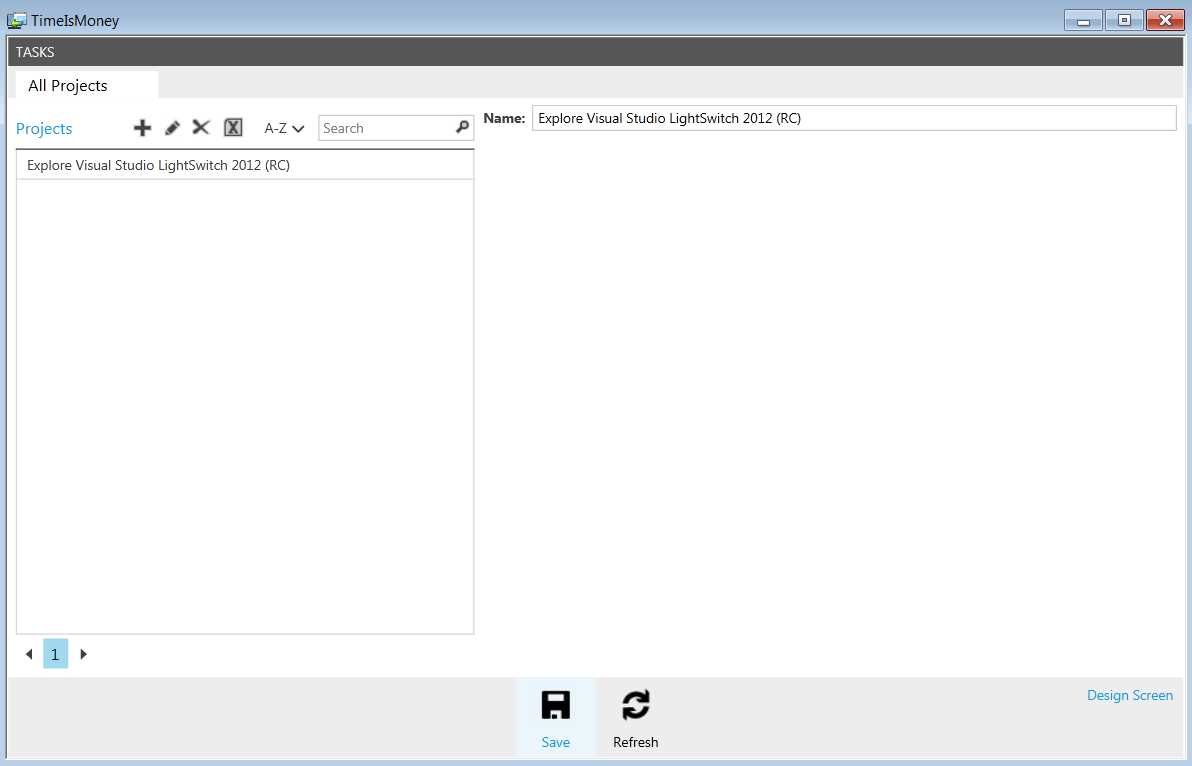Delete the selected project
This screenshot has width=1192, height=766.
[x=200, y=127]
